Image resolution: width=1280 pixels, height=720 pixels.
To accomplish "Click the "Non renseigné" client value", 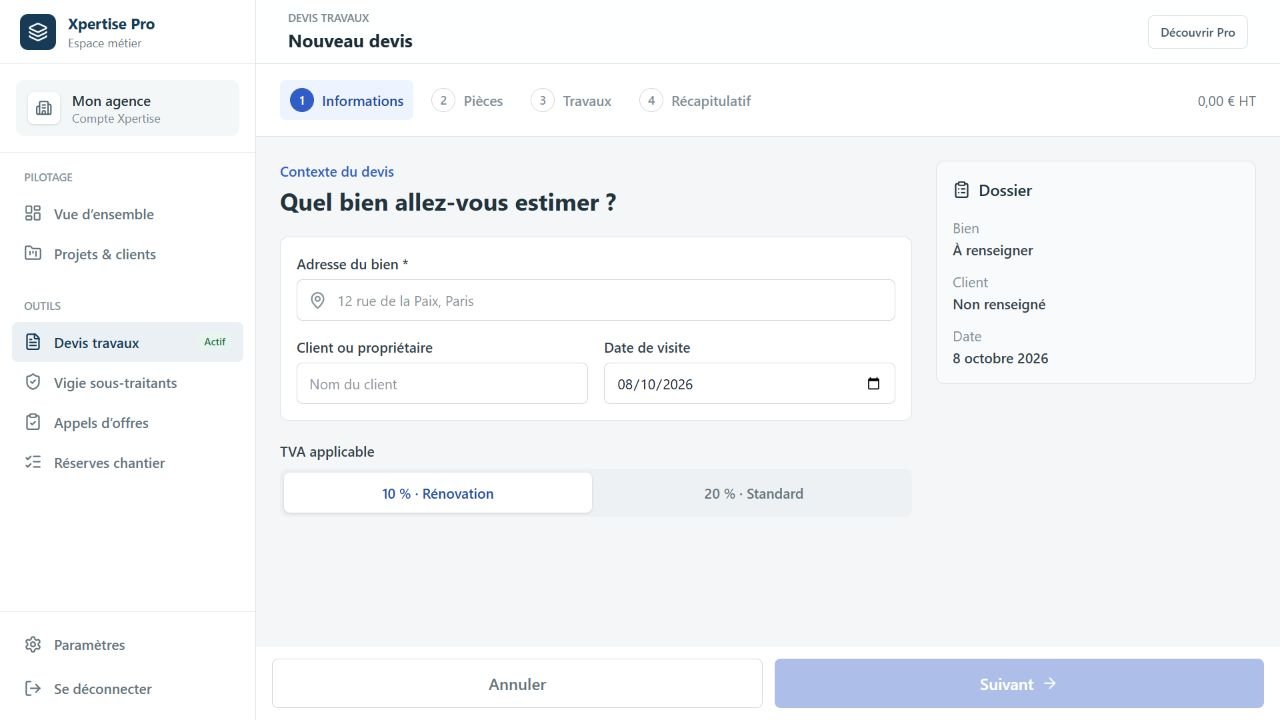I will coord(999,304).
